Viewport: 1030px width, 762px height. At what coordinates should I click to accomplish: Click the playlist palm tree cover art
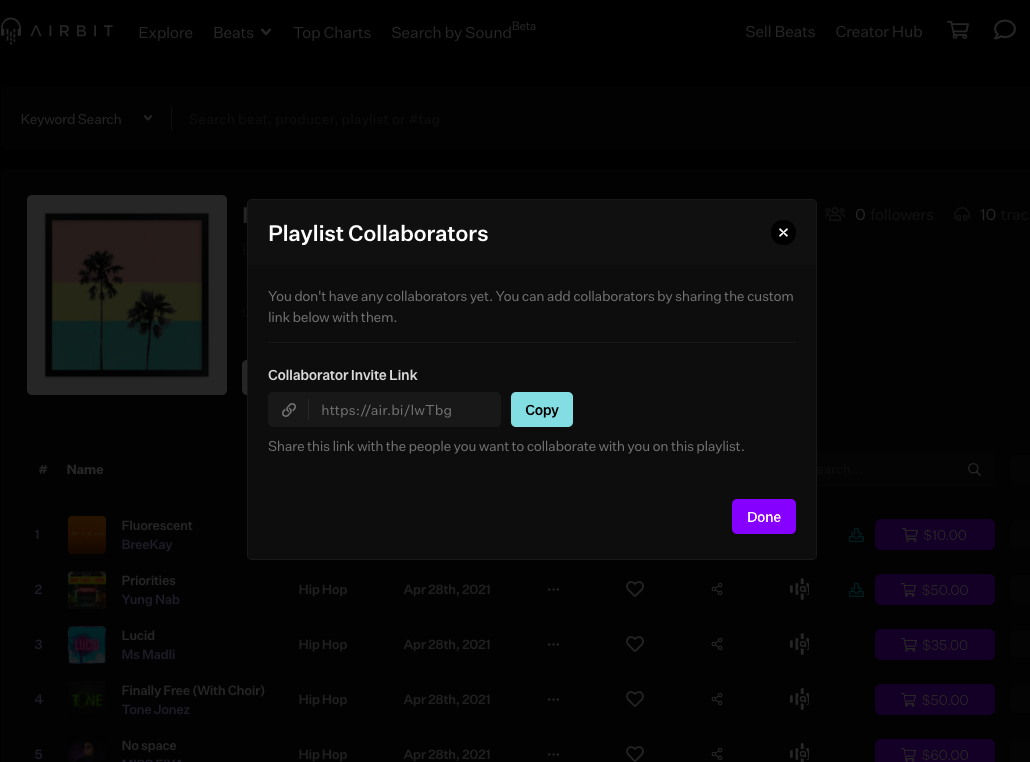(x=127, y=295)
